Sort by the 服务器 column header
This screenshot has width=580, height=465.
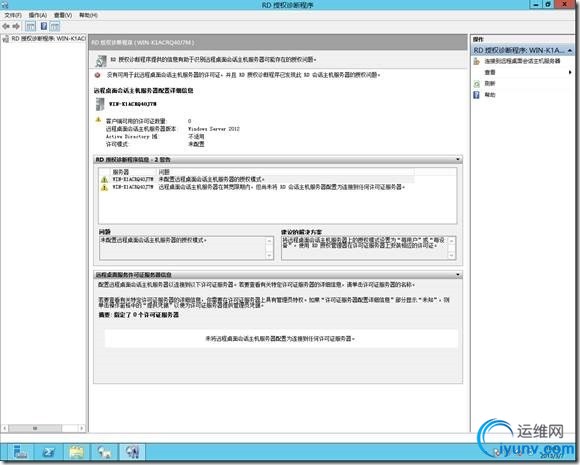[x=121, y=172]
